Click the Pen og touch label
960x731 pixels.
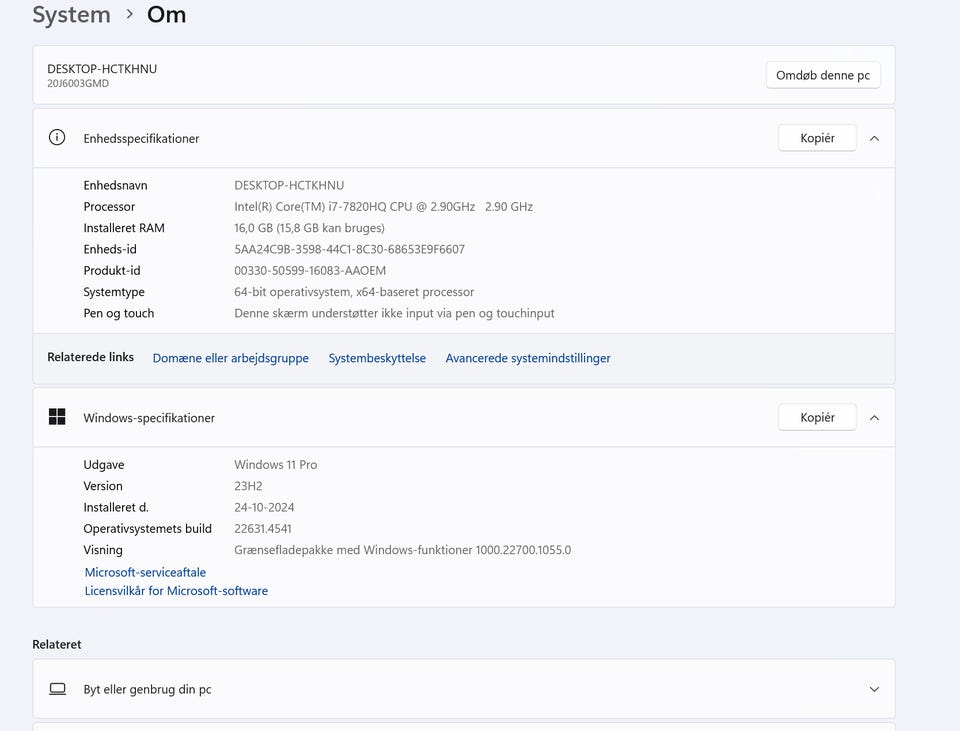click(x=119, y=313)
